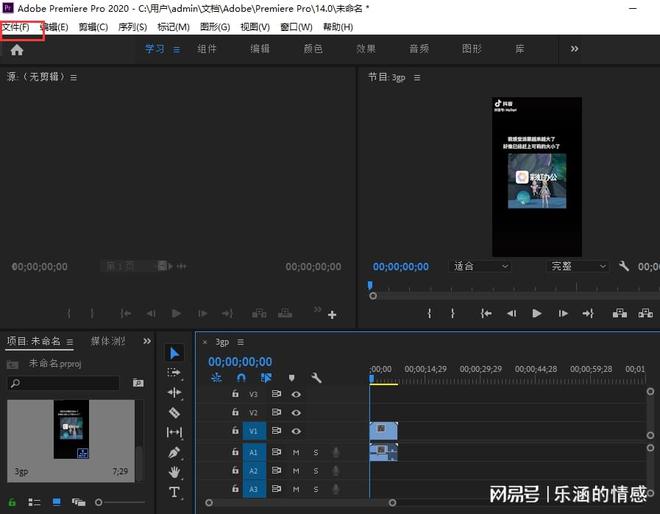Viewport: 660px width, 514px height.
Task: Step forward one frame in program monitor
Action: click(x=563, y=314)
